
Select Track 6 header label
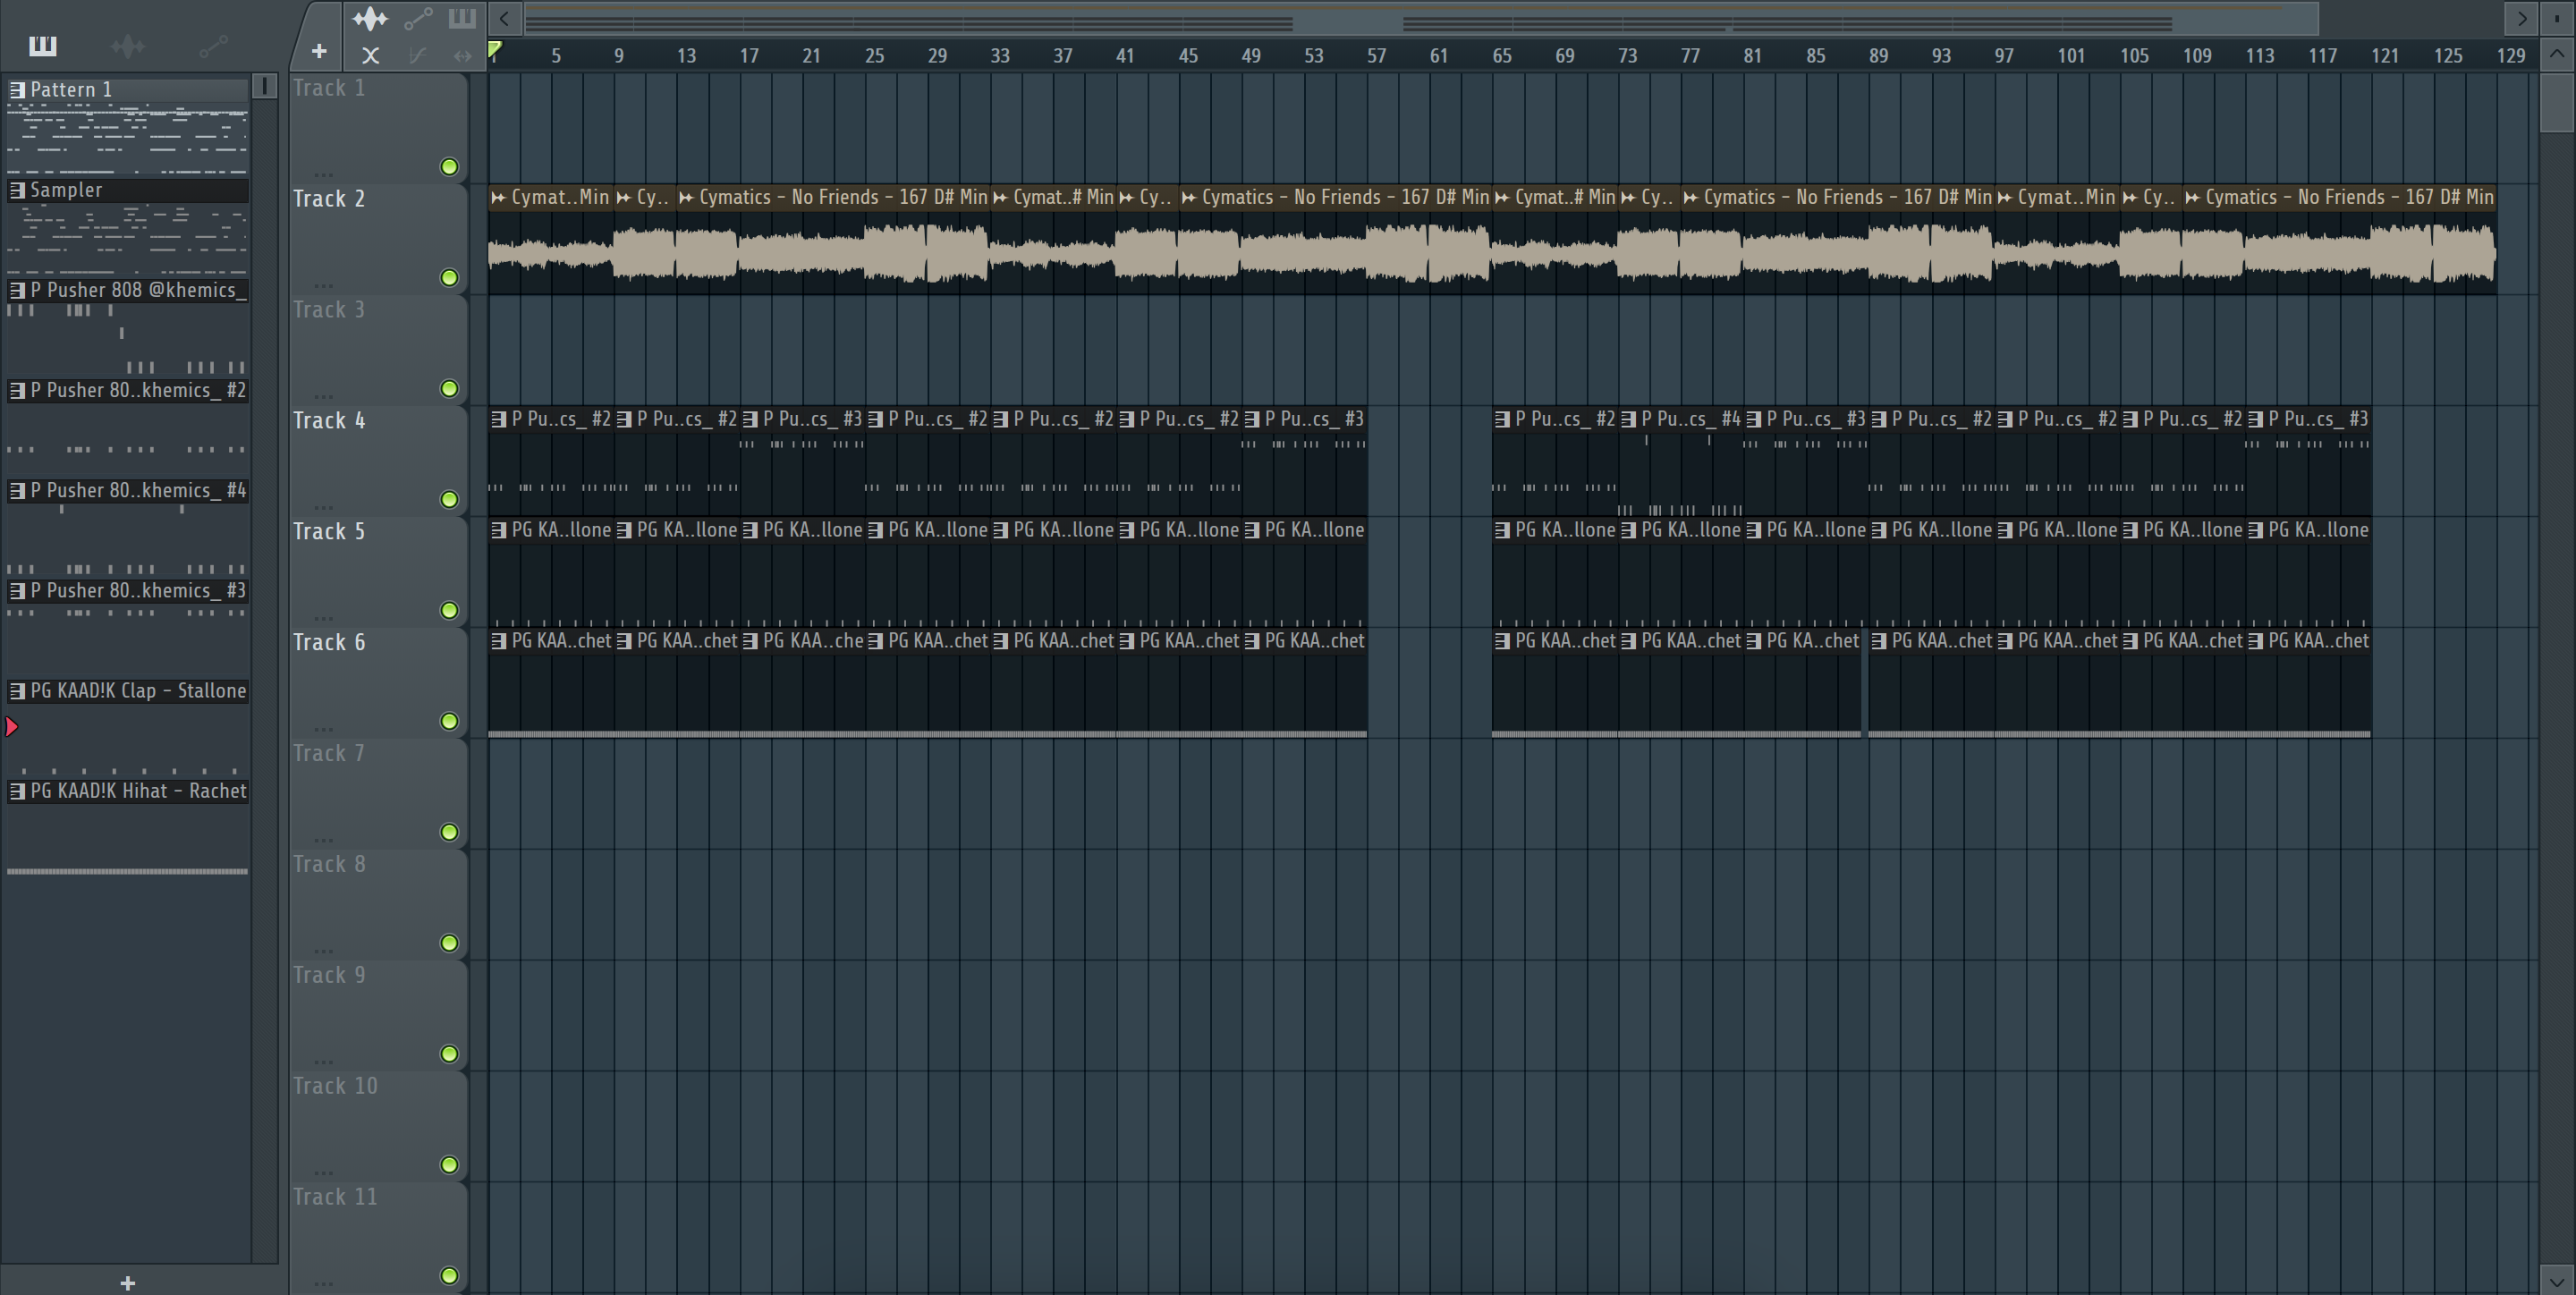(329, 643)
